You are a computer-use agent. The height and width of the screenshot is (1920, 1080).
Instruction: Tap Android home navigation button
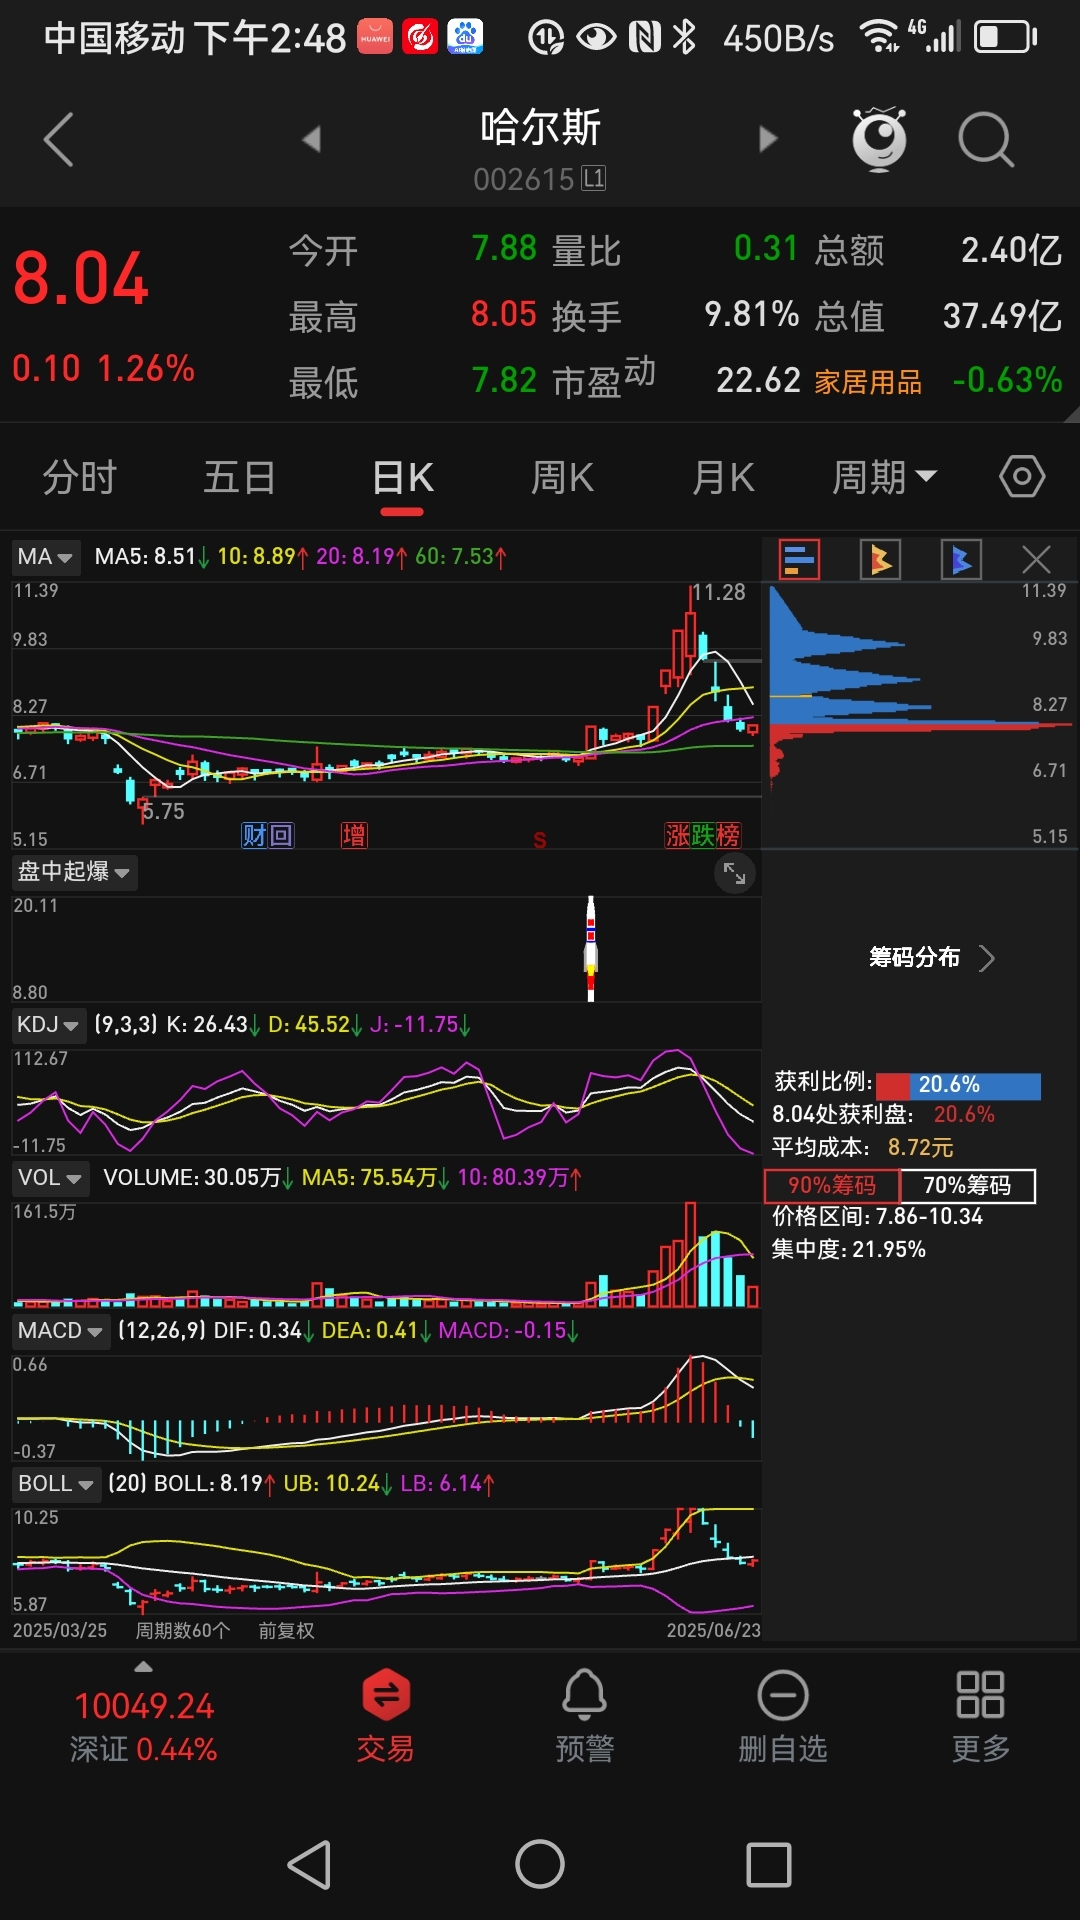[x=540, y=1865]
